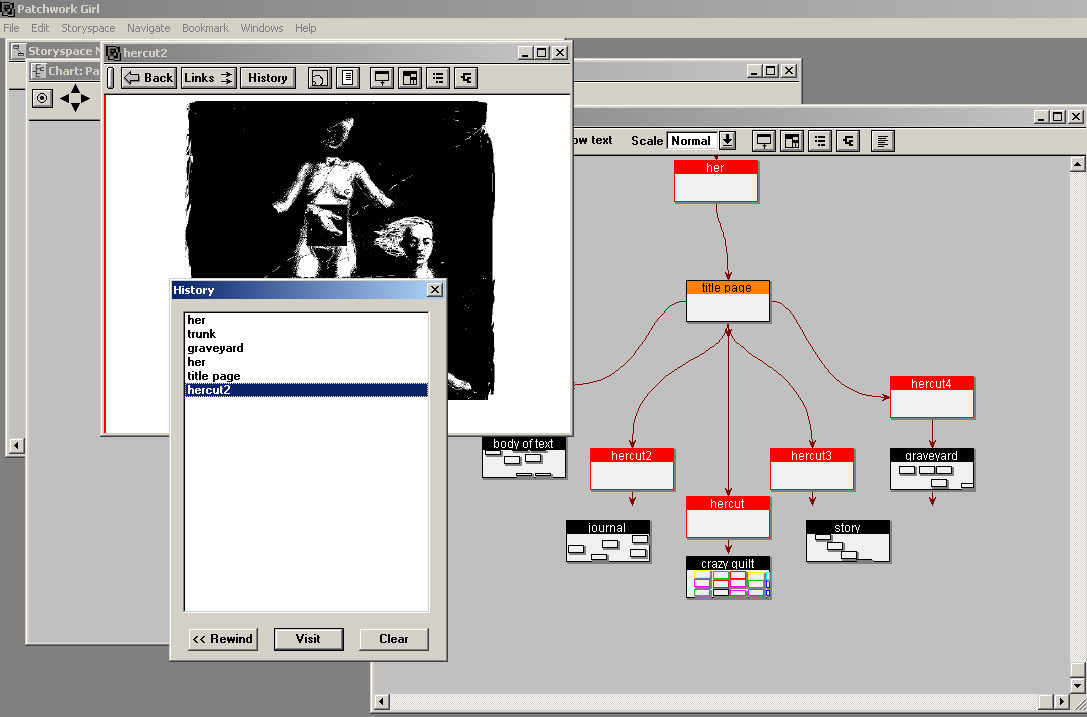
Task: Open the Windows menu
Action: [261, 28]
